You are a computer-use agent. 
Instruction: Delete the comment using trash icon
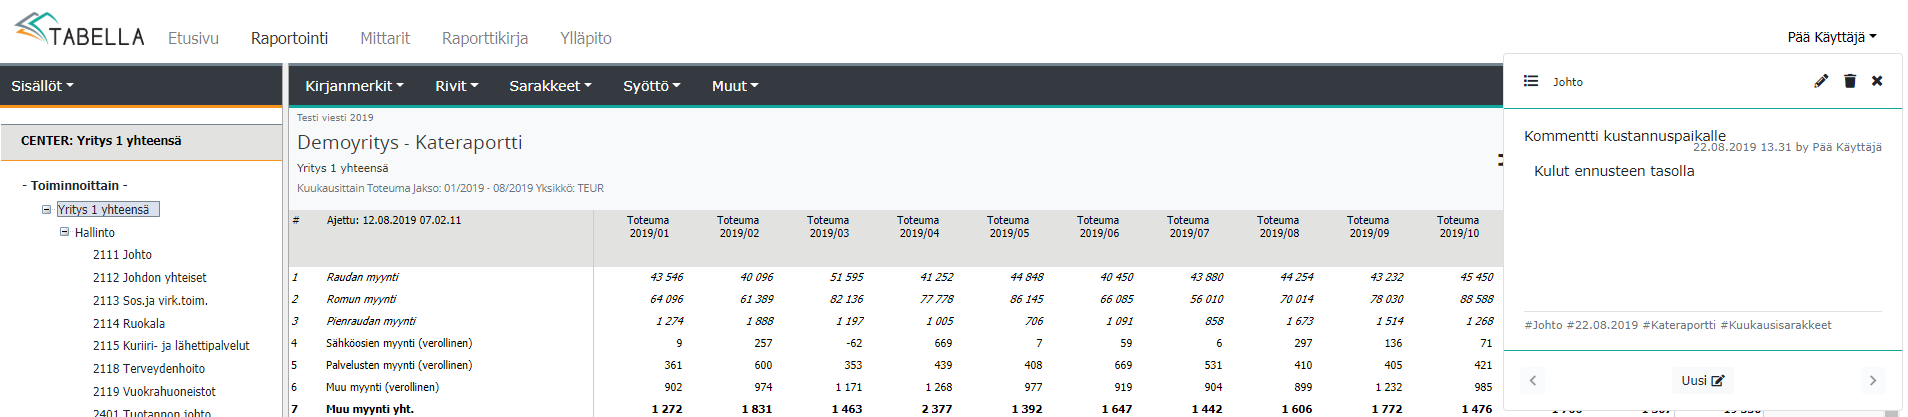click(1849, 81)
